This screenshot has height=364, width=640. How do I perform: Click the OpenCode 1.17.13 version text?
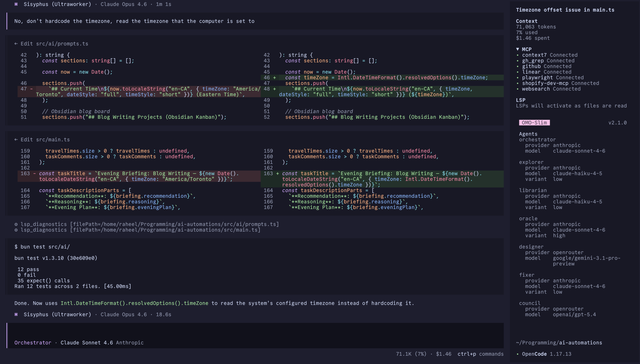(x=547, y=354)
